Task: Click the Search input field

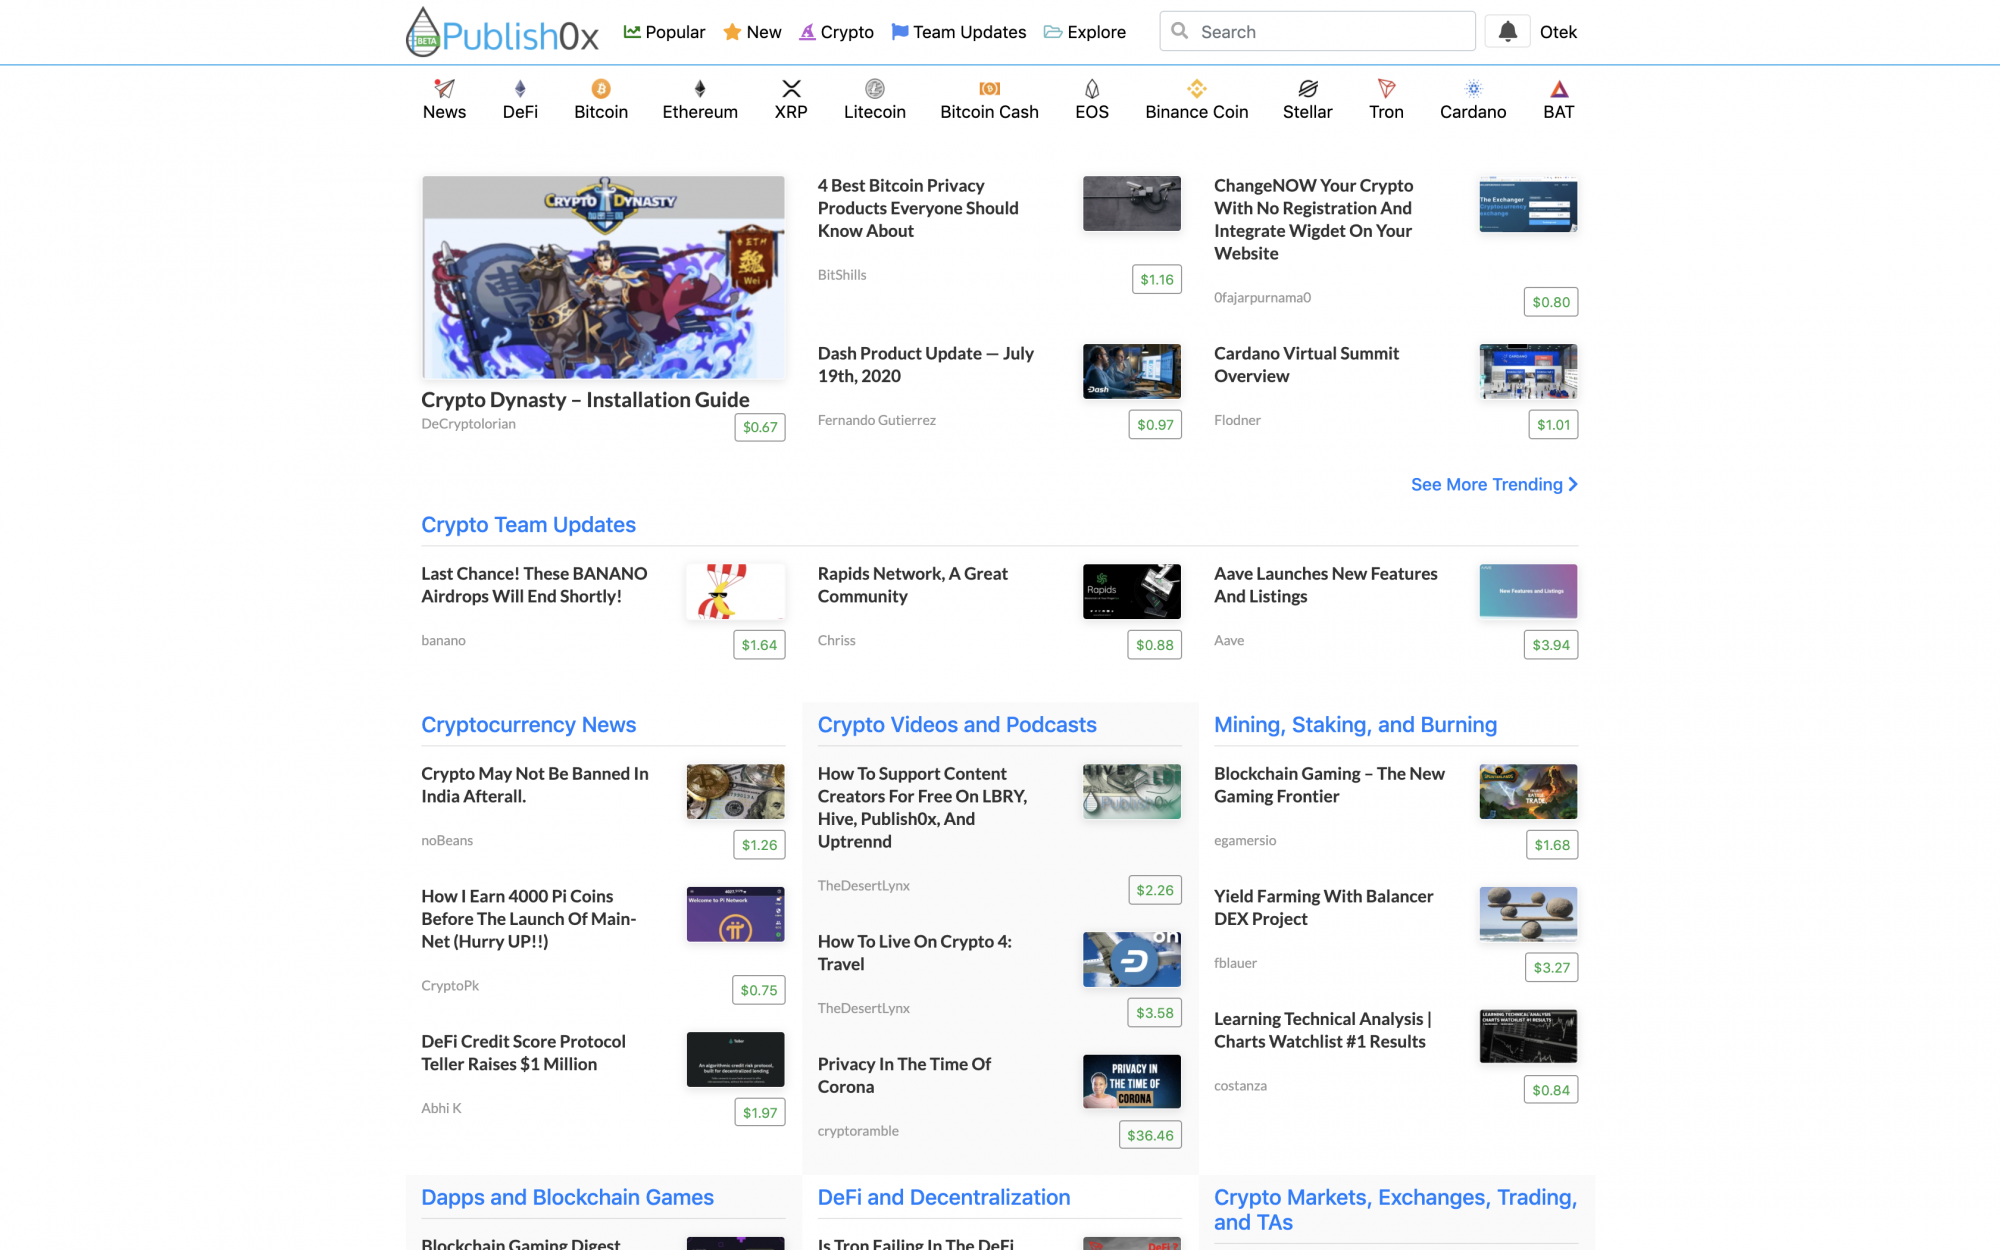Action: pyautogui.click(x=1317, y=31)
